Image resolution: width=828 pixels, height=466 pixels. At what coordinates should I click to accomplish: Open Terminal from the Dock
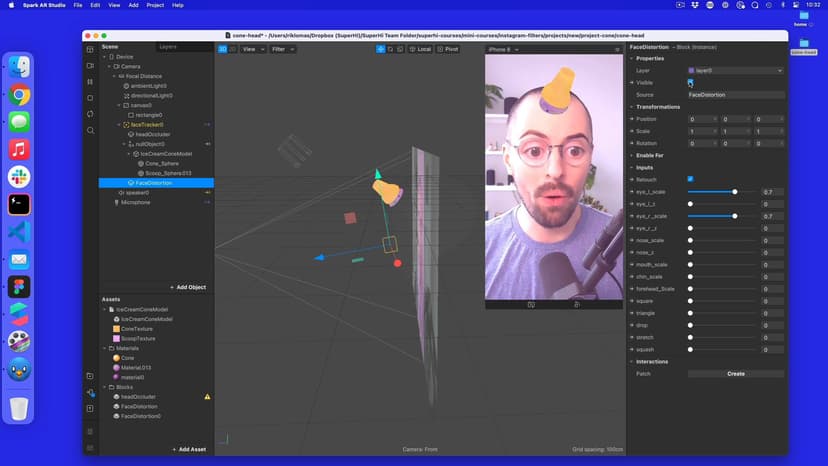[x=19, y=204]
